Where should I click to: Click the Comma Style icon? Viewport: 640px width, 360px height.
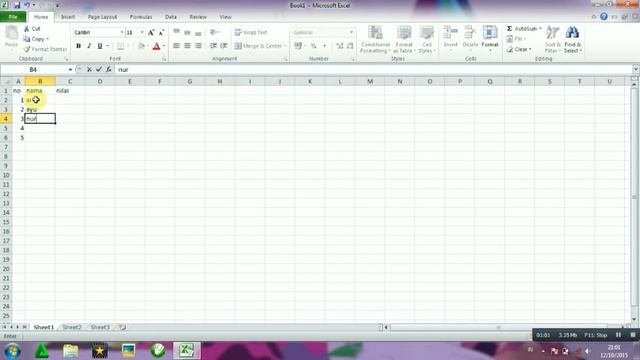(x=324, y=46)
